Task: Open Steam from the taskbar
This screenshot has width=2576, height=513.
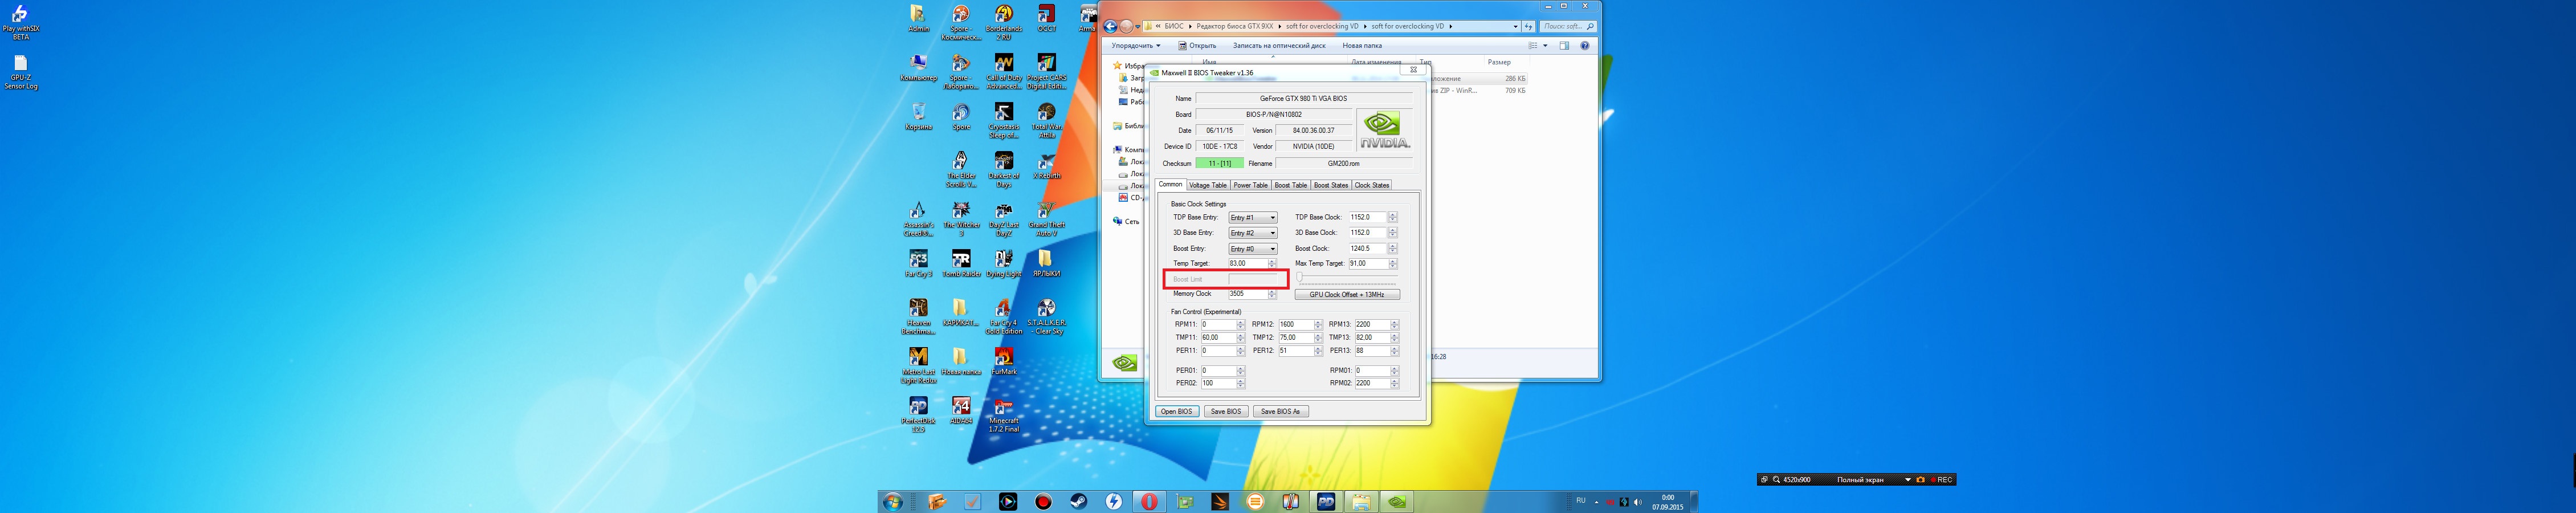Action: (1079, 501)
